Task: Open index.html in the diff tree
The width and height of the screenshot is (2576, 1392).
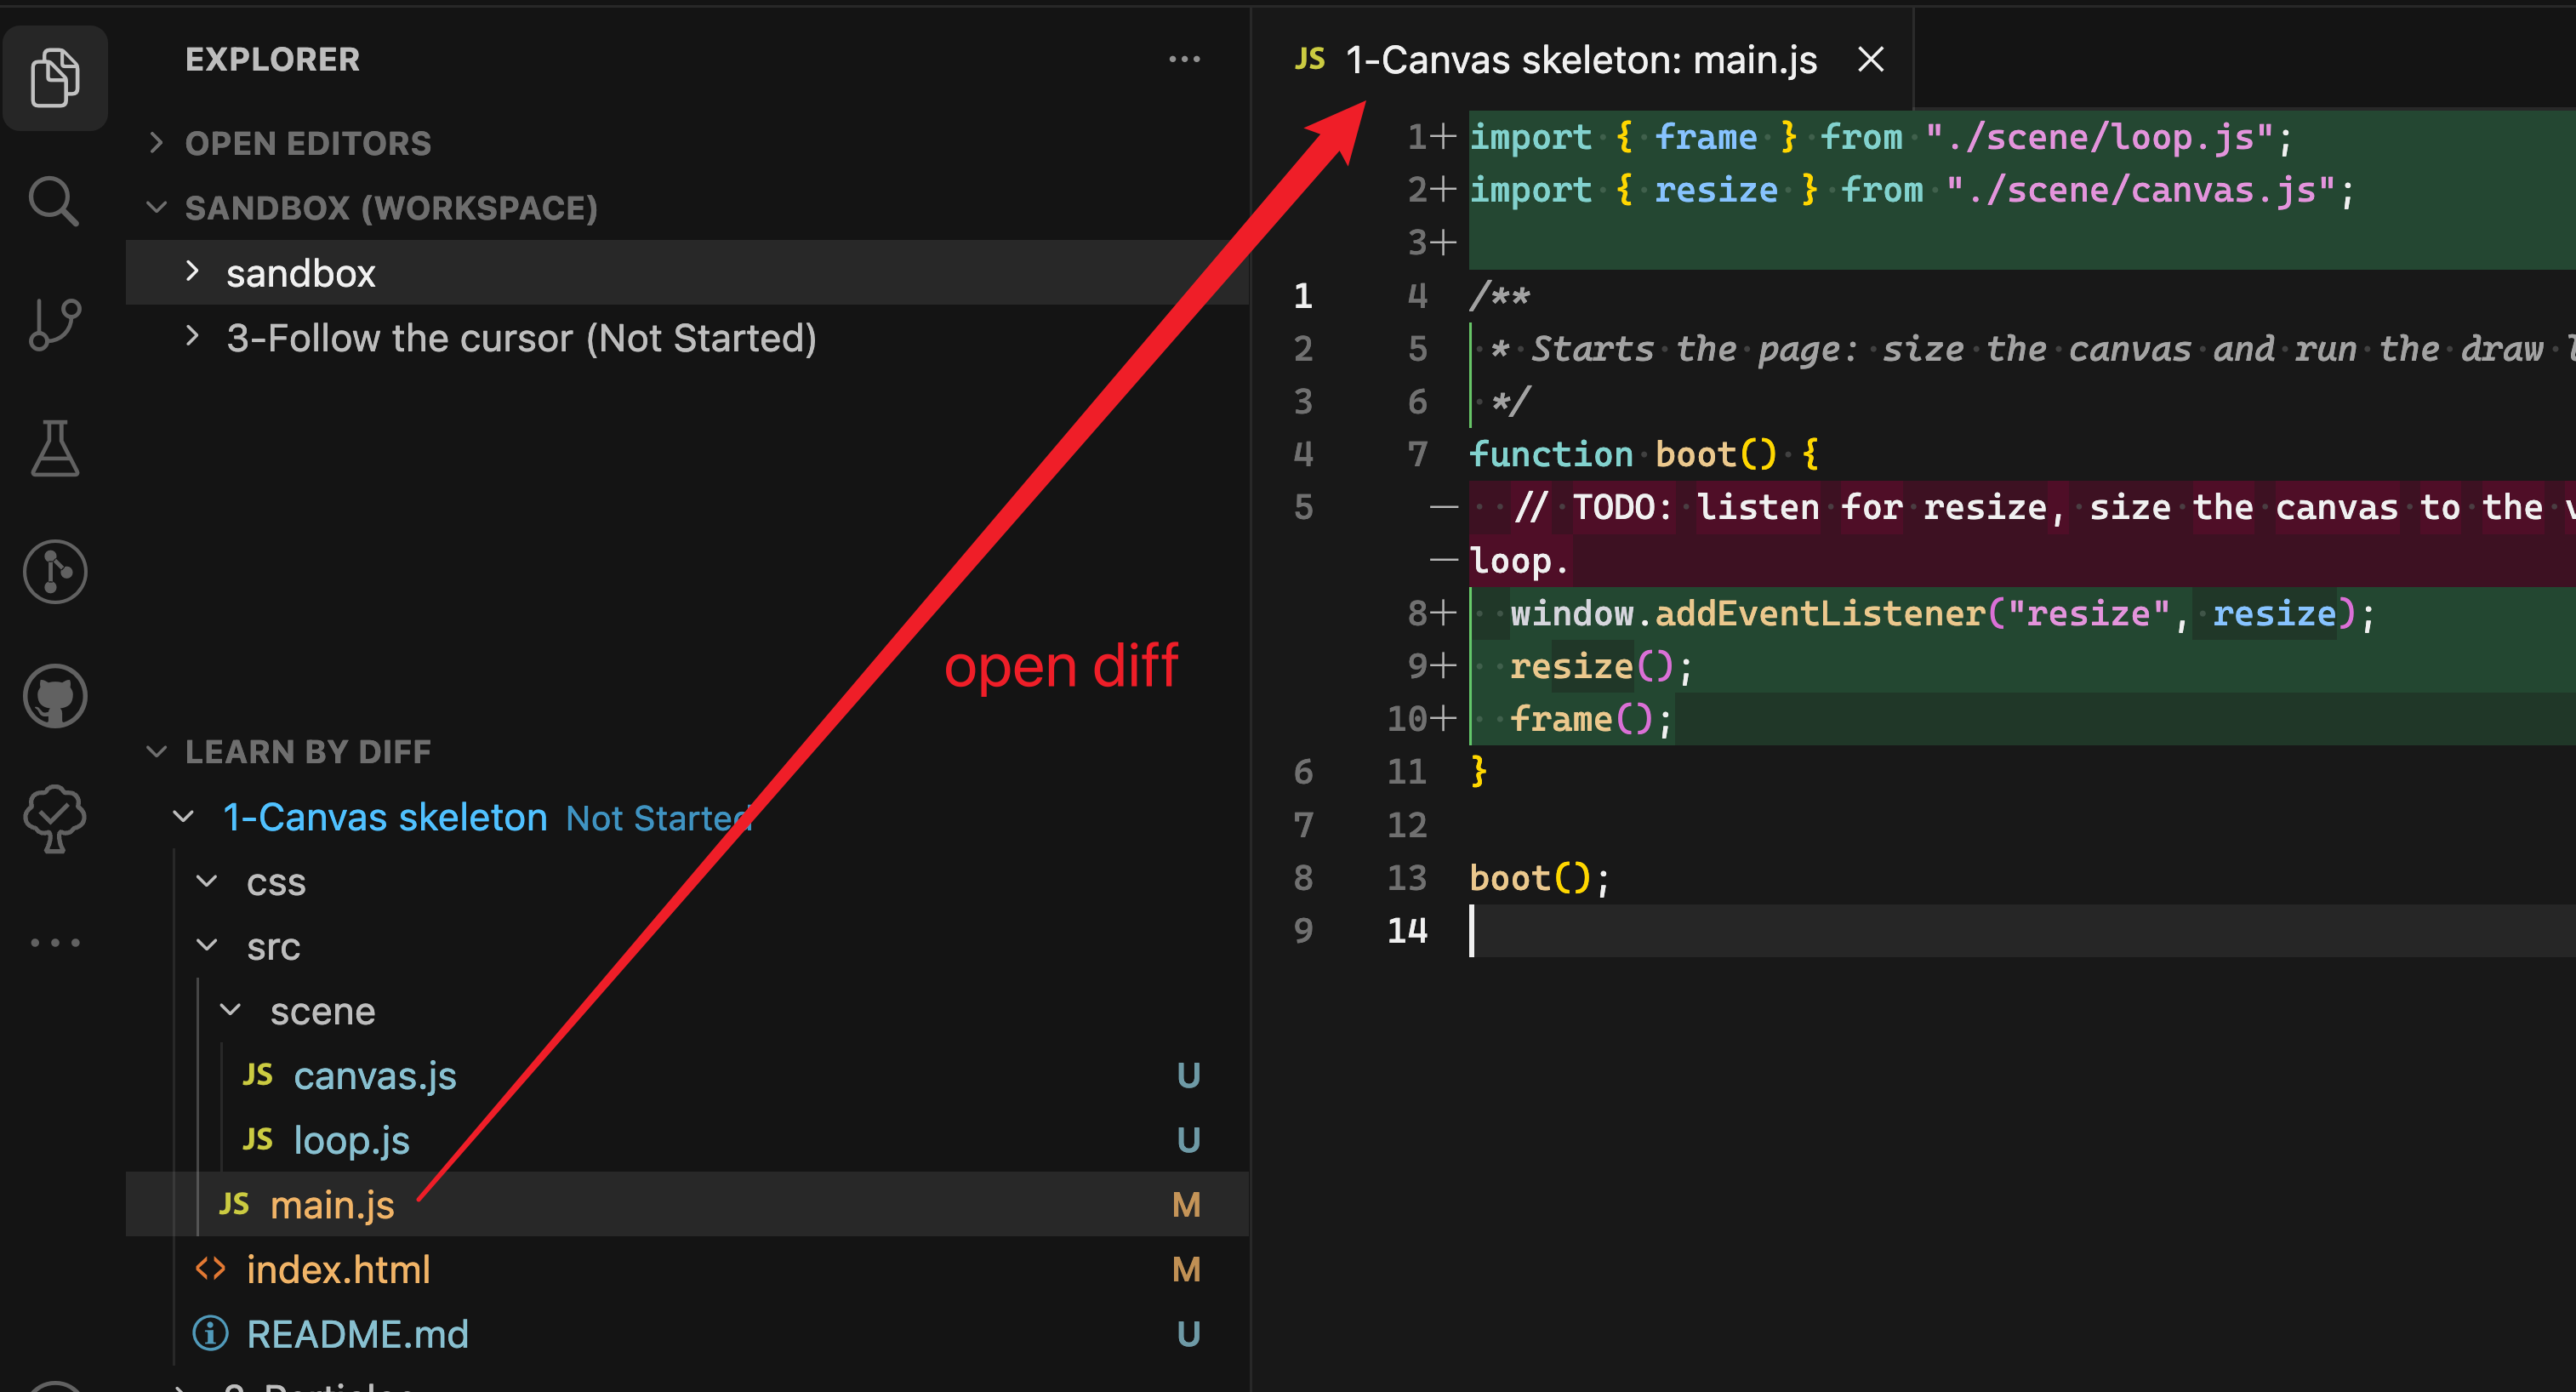Action: [x=338, y=1270]
